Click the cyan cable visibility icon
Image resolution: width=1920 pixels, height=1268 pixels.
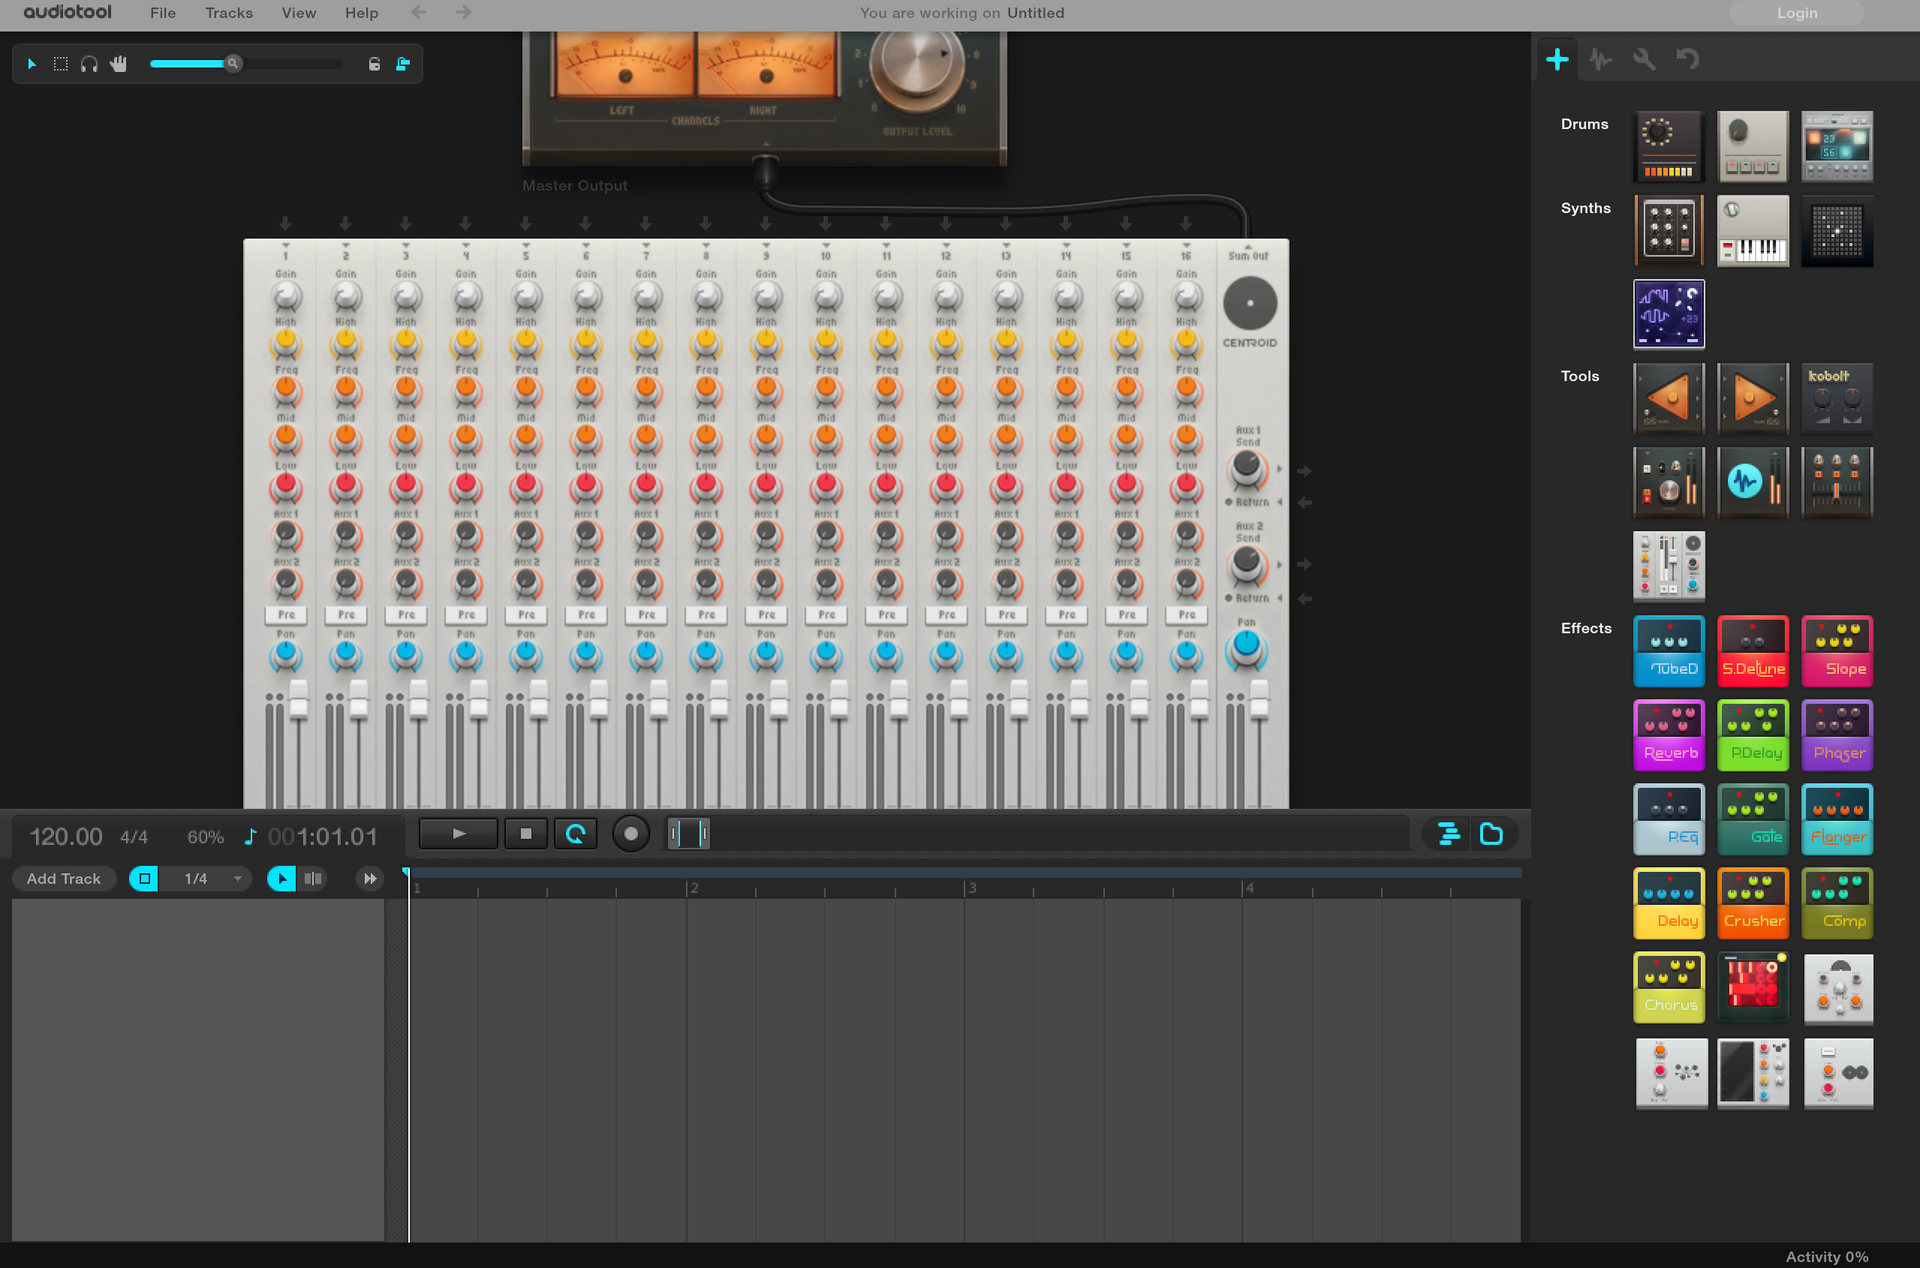(403, 64)
